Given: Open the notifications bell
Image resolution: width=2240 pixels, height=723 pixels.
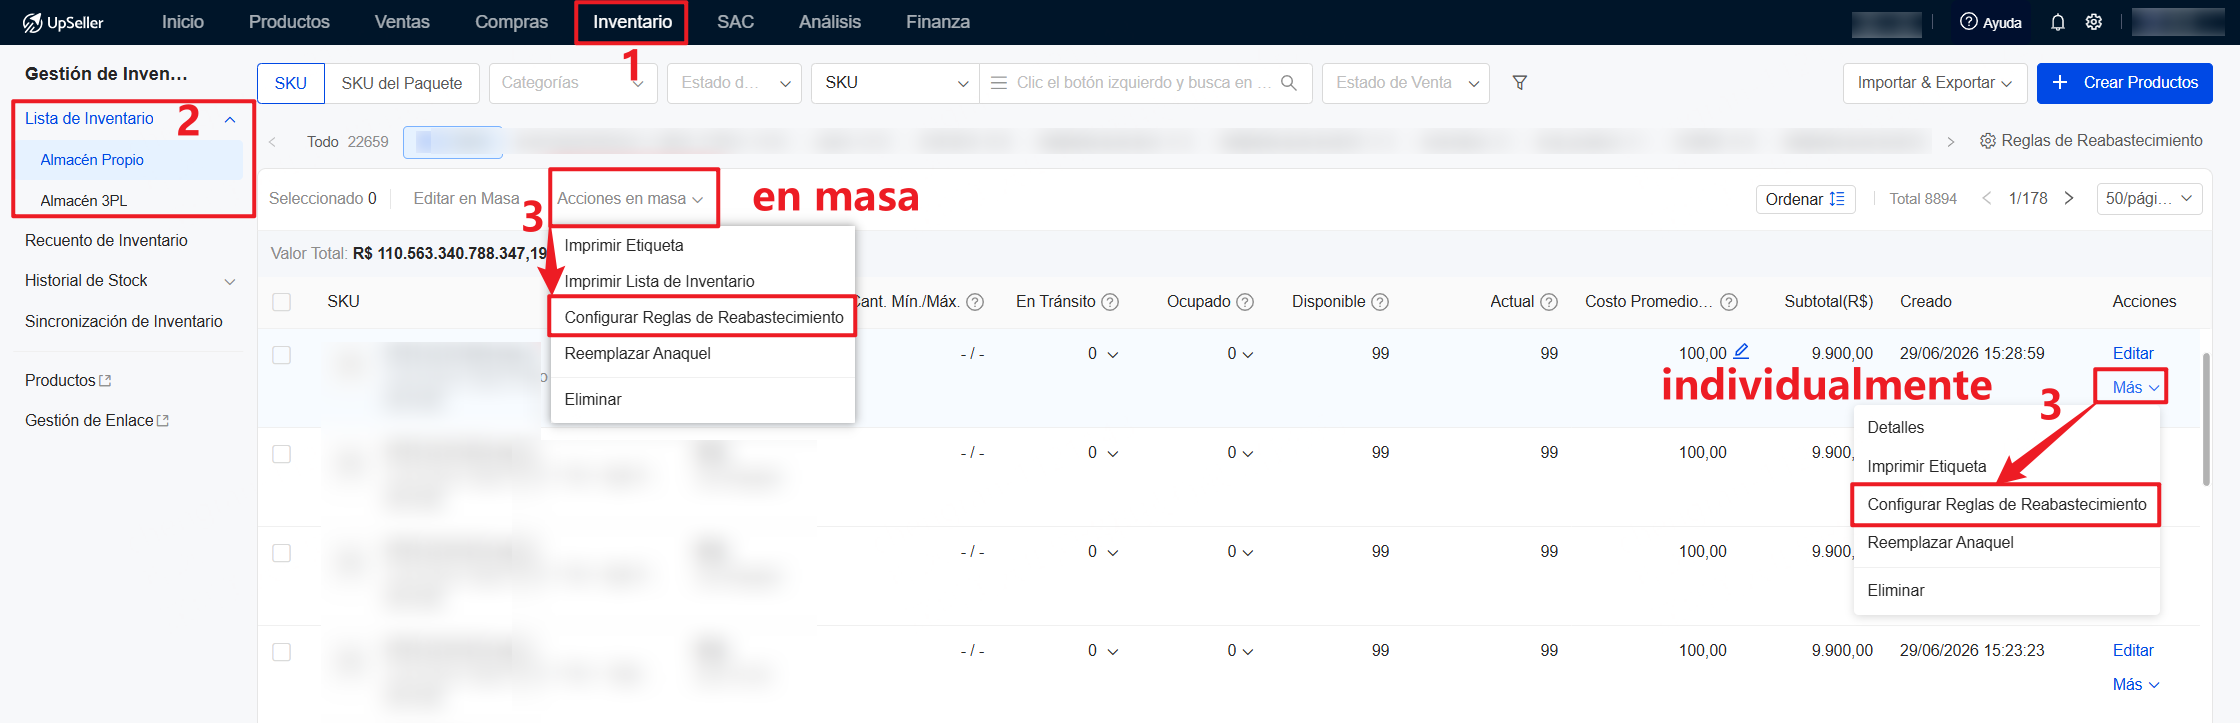Looking at the screenshot, I should pyautogui.click(x=2057, y=22).
